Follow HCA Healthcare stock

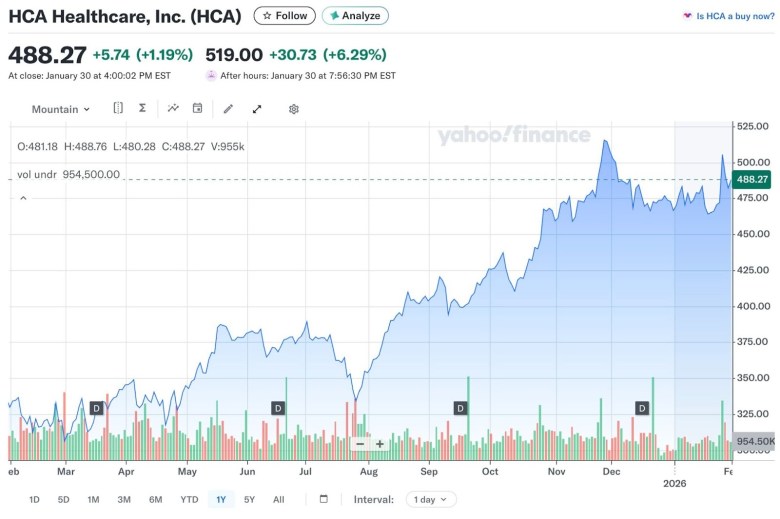(285, 16)
